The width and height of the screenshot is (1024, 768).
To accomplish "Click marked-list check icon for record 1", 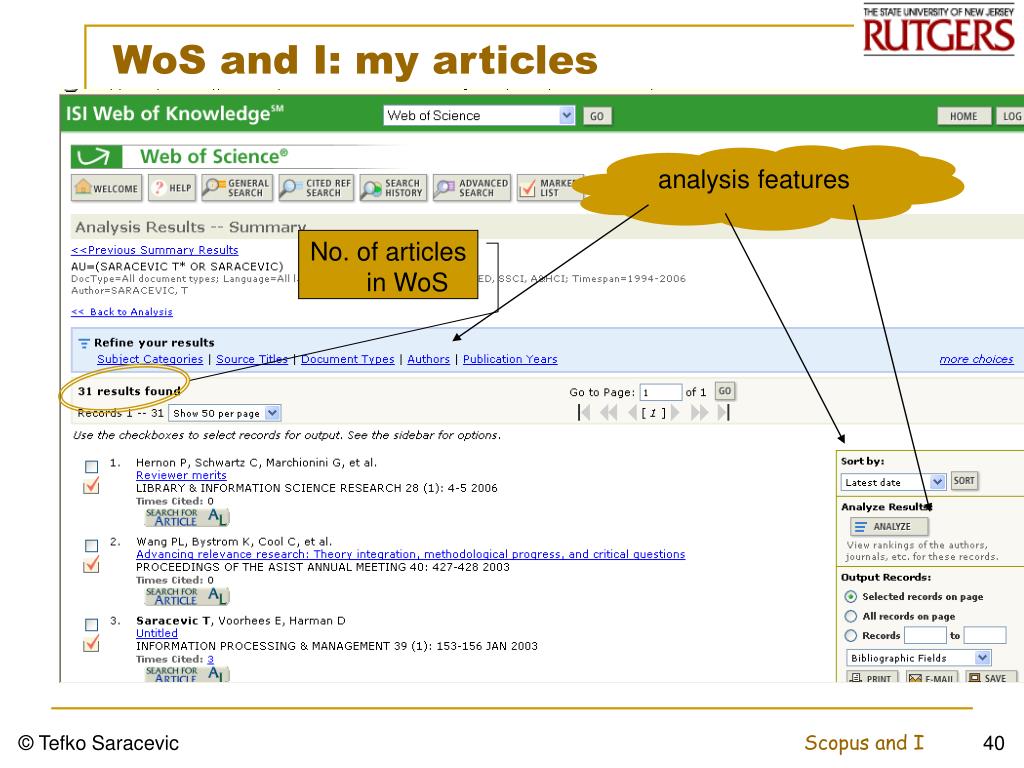I will (91, 485).
